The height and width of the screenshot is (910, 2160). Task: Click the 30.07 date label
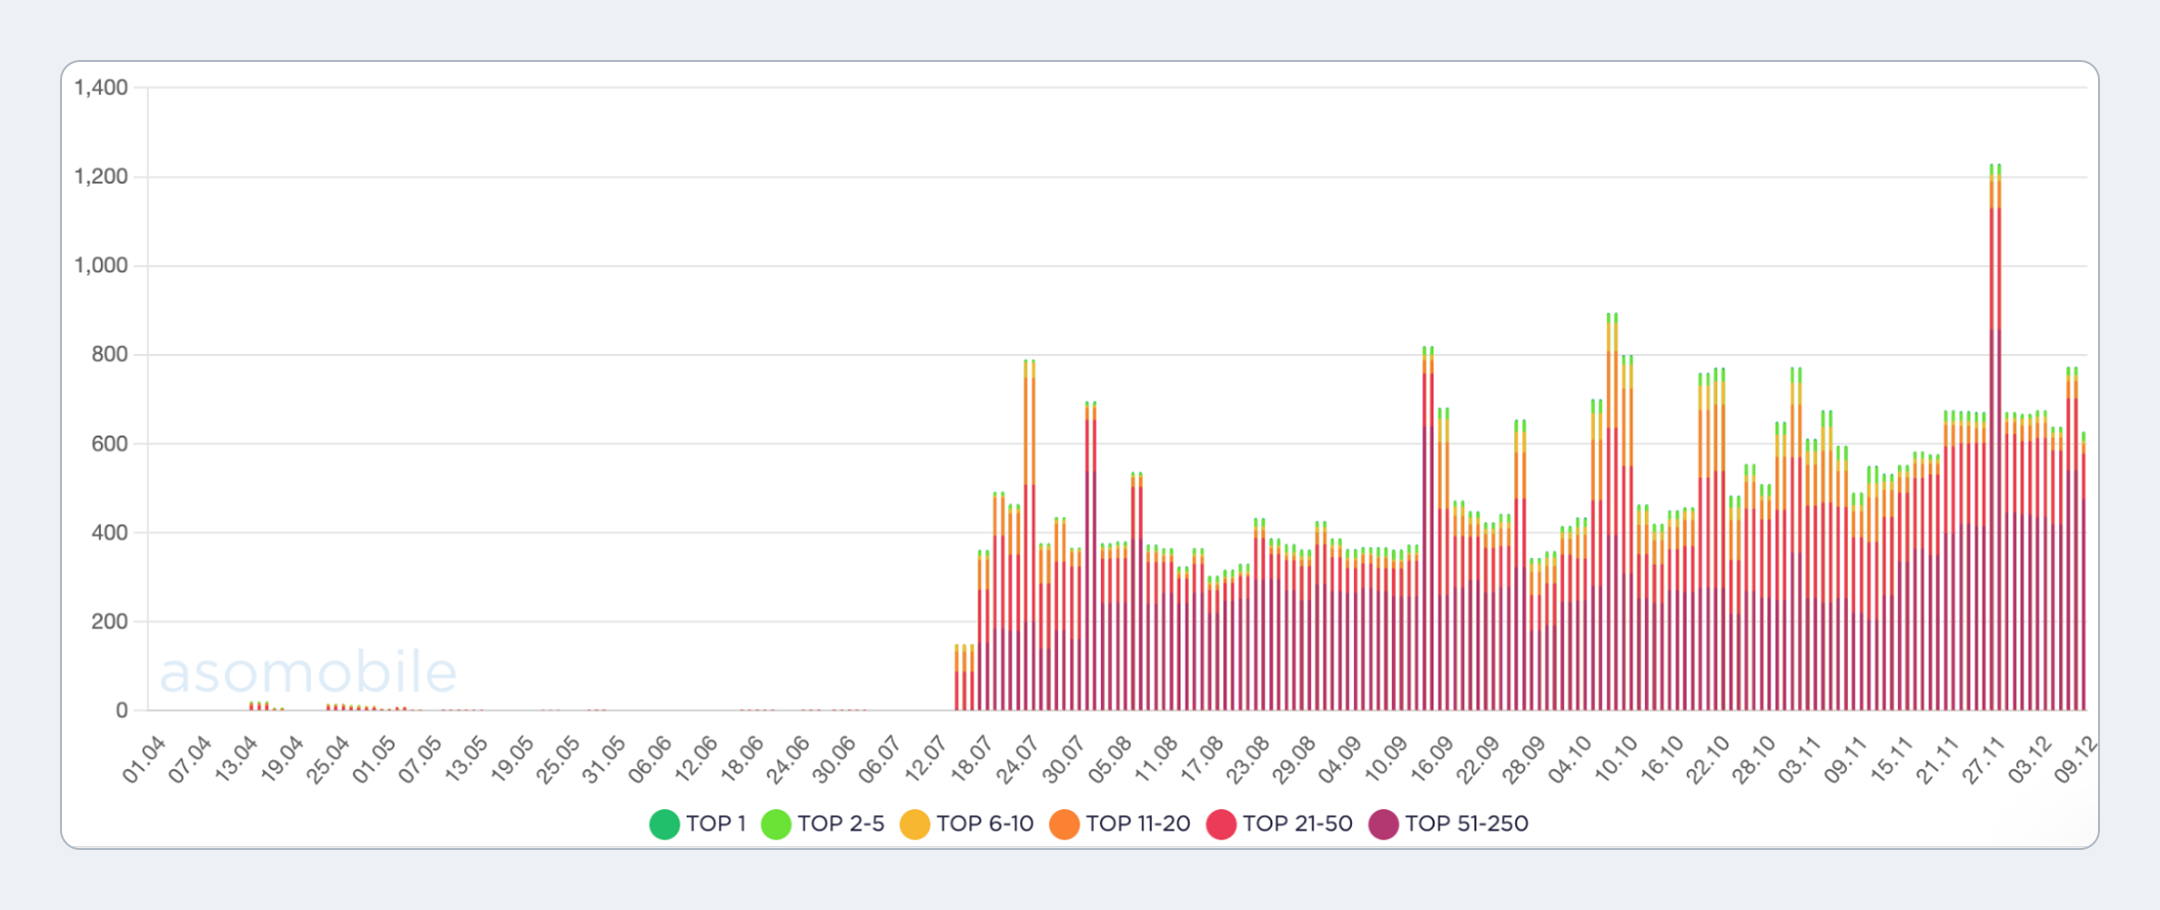(x=1064, y=760)
